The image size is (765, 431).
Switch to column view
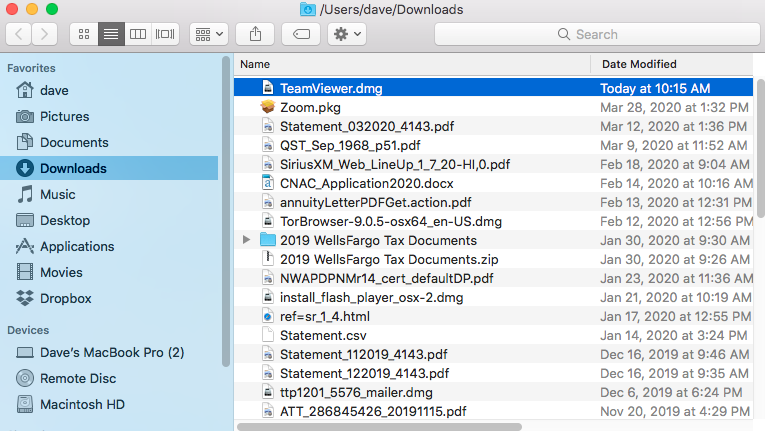click(x=138, y=34)
